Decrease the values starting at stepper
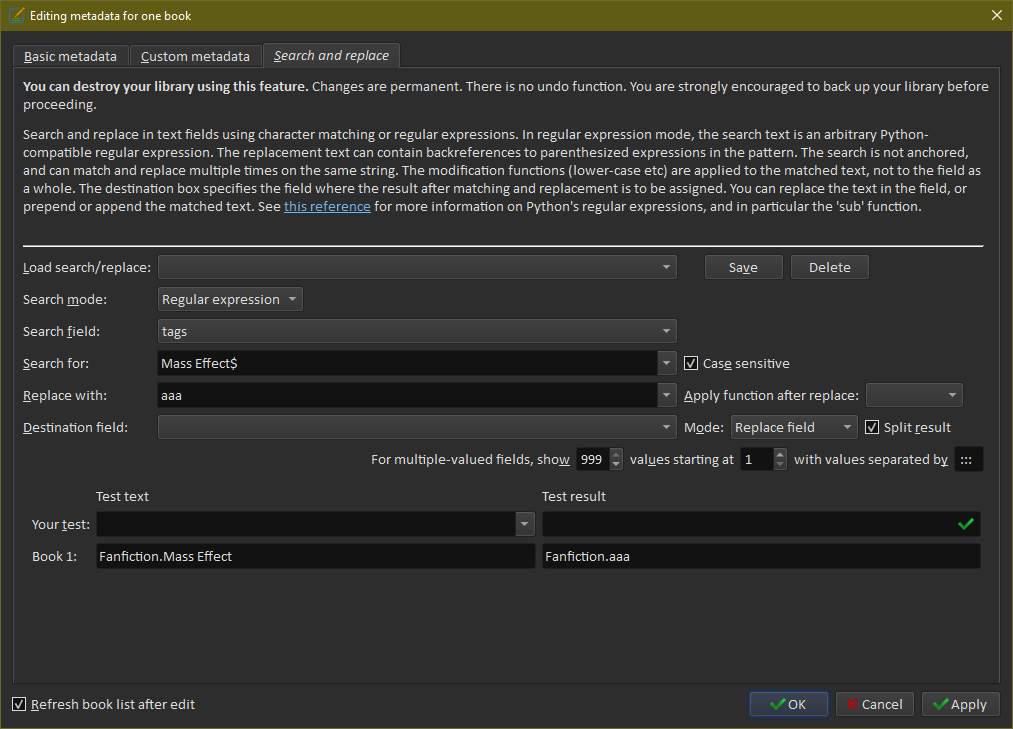This screenshot has height=729, width=1013. pyautogui.click(x=780, y=465)
